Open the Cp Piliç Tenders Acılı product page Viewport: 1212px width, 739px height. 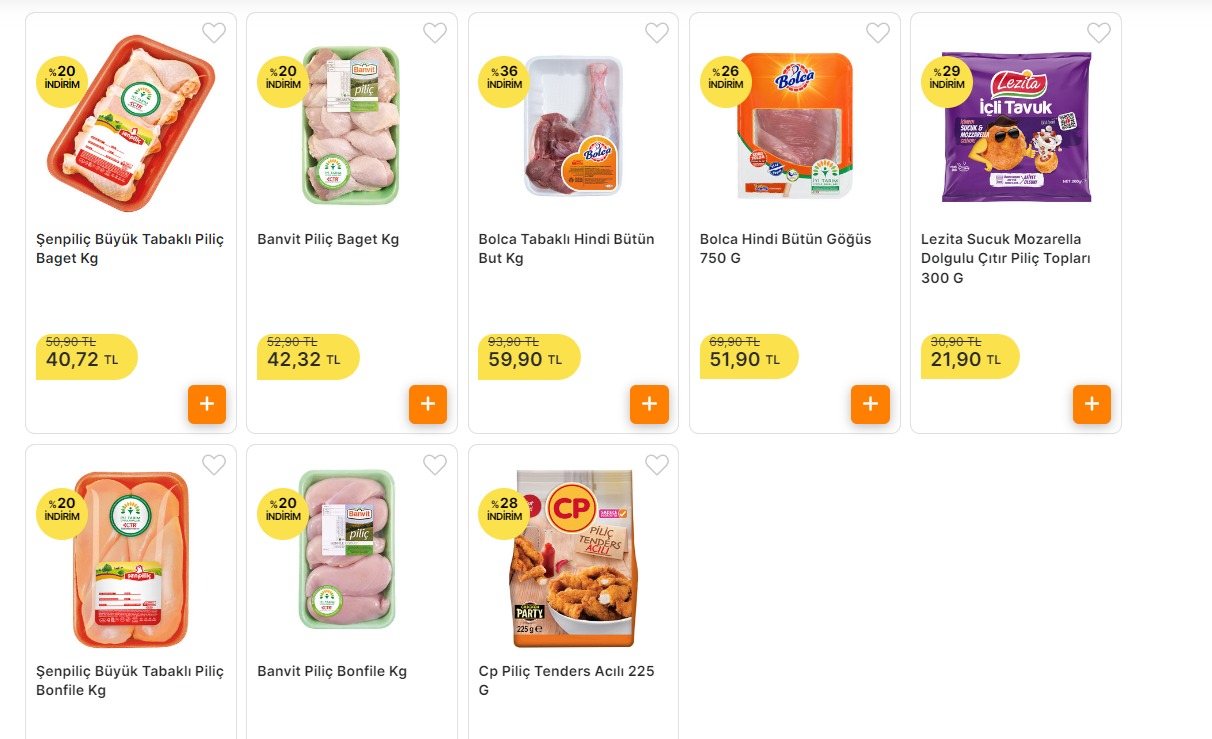click(567, 680)
